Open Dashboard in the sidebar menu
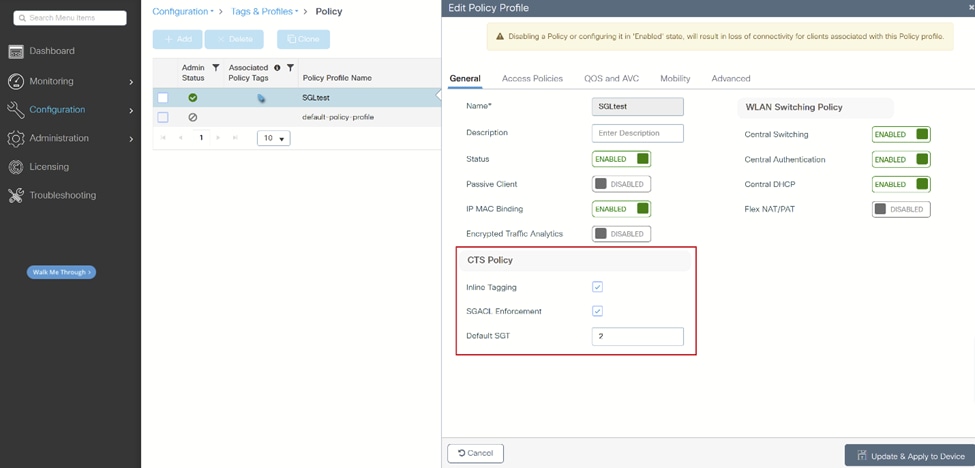 (52, 51)
